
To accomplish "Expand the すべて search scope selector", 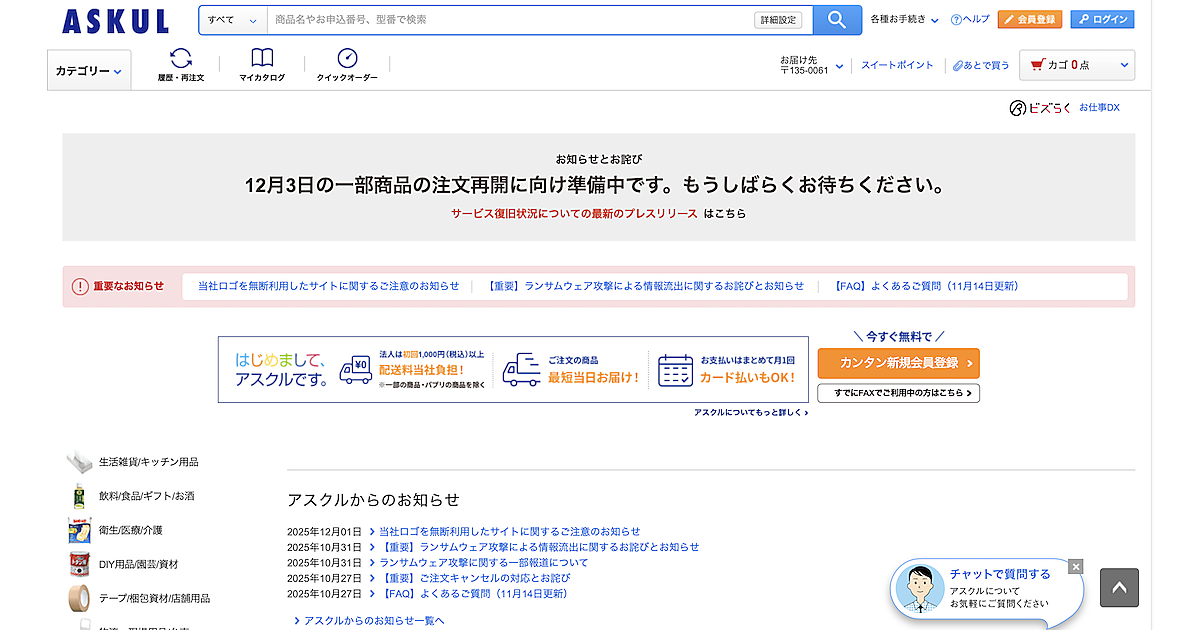I will pos(232,19).
